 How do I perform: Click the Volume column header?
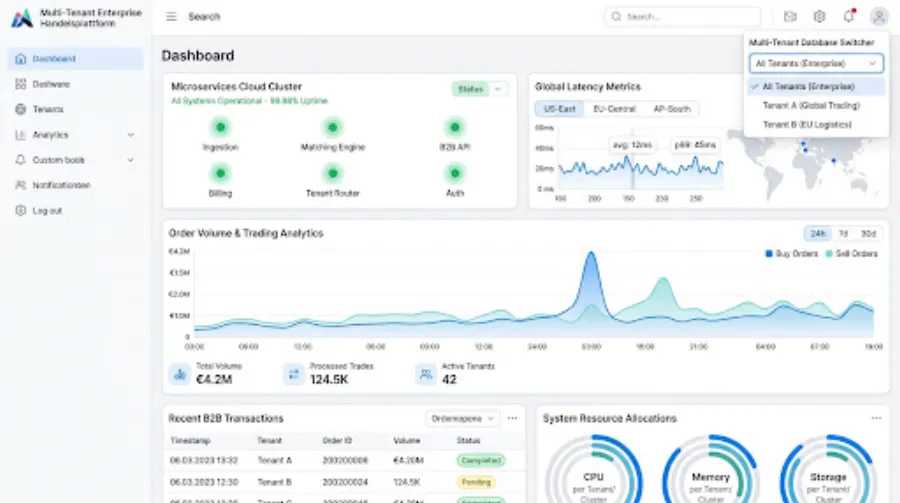pos(406,441)
